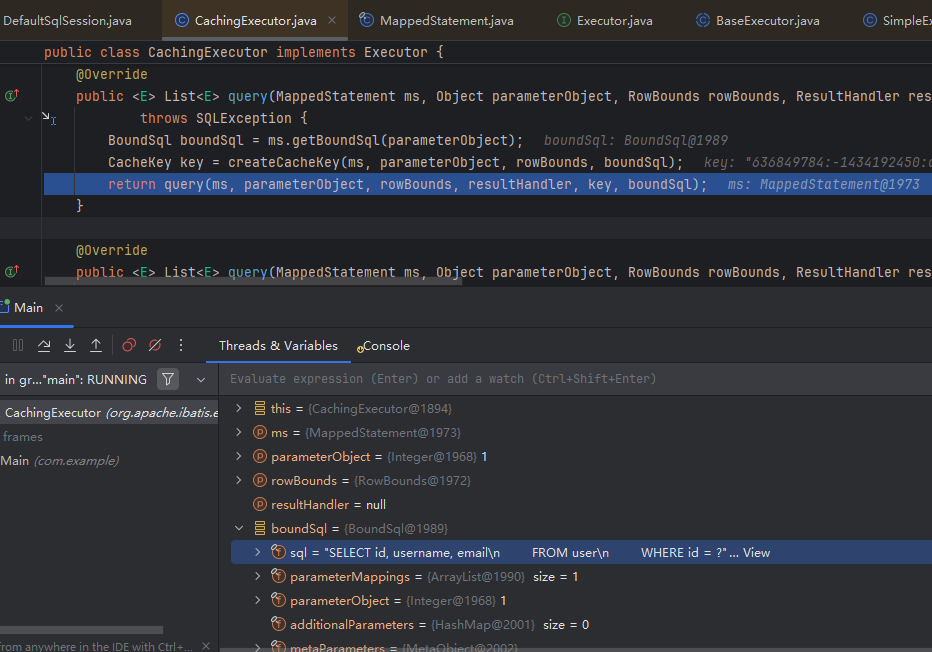This screenshot has height=652, width=932.
Task: Select the Main debug session tab
Action: click(x=28, y=308)
